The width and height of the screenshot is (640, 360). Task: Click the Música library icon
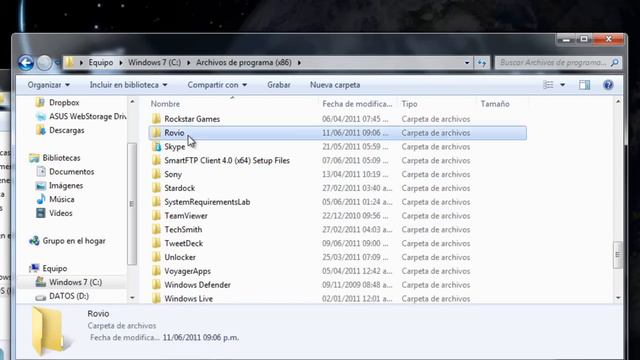click(x=40, y=199)
